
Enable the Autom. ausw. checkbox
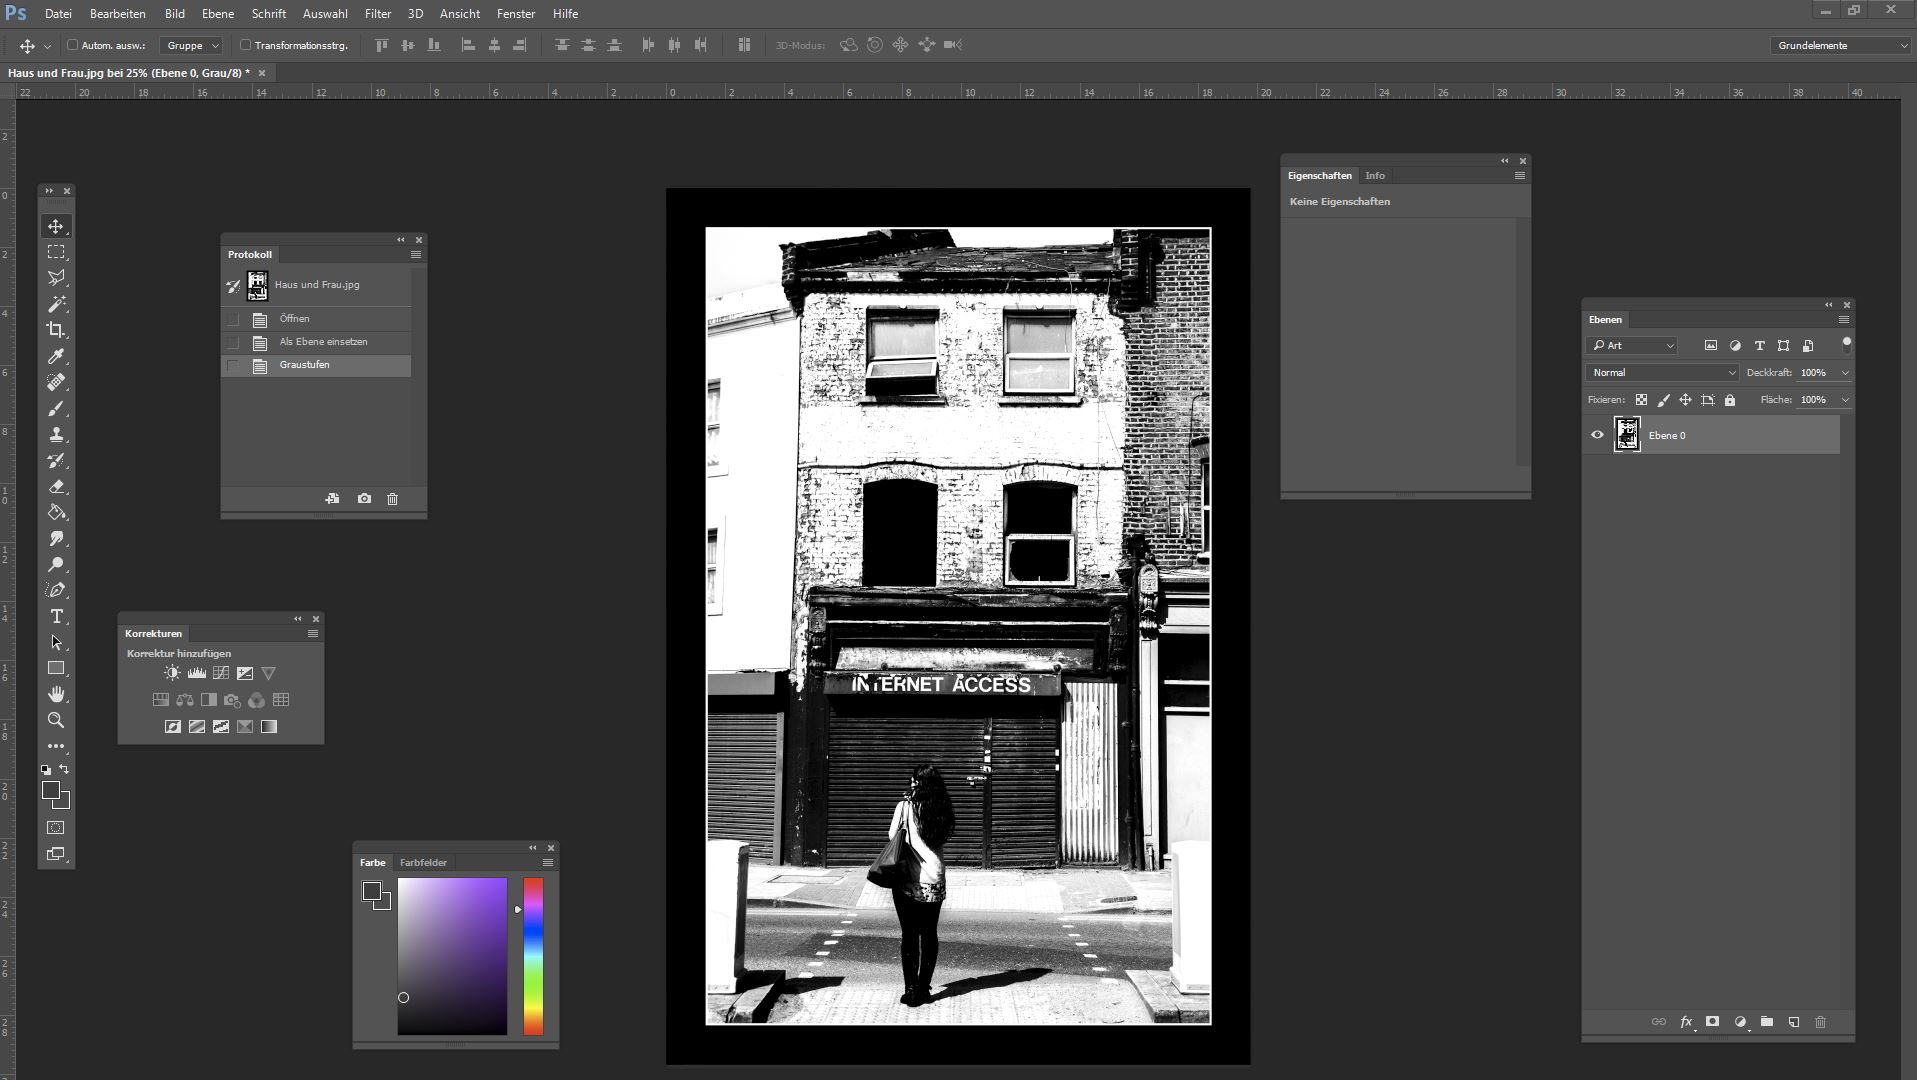(72, 45)
